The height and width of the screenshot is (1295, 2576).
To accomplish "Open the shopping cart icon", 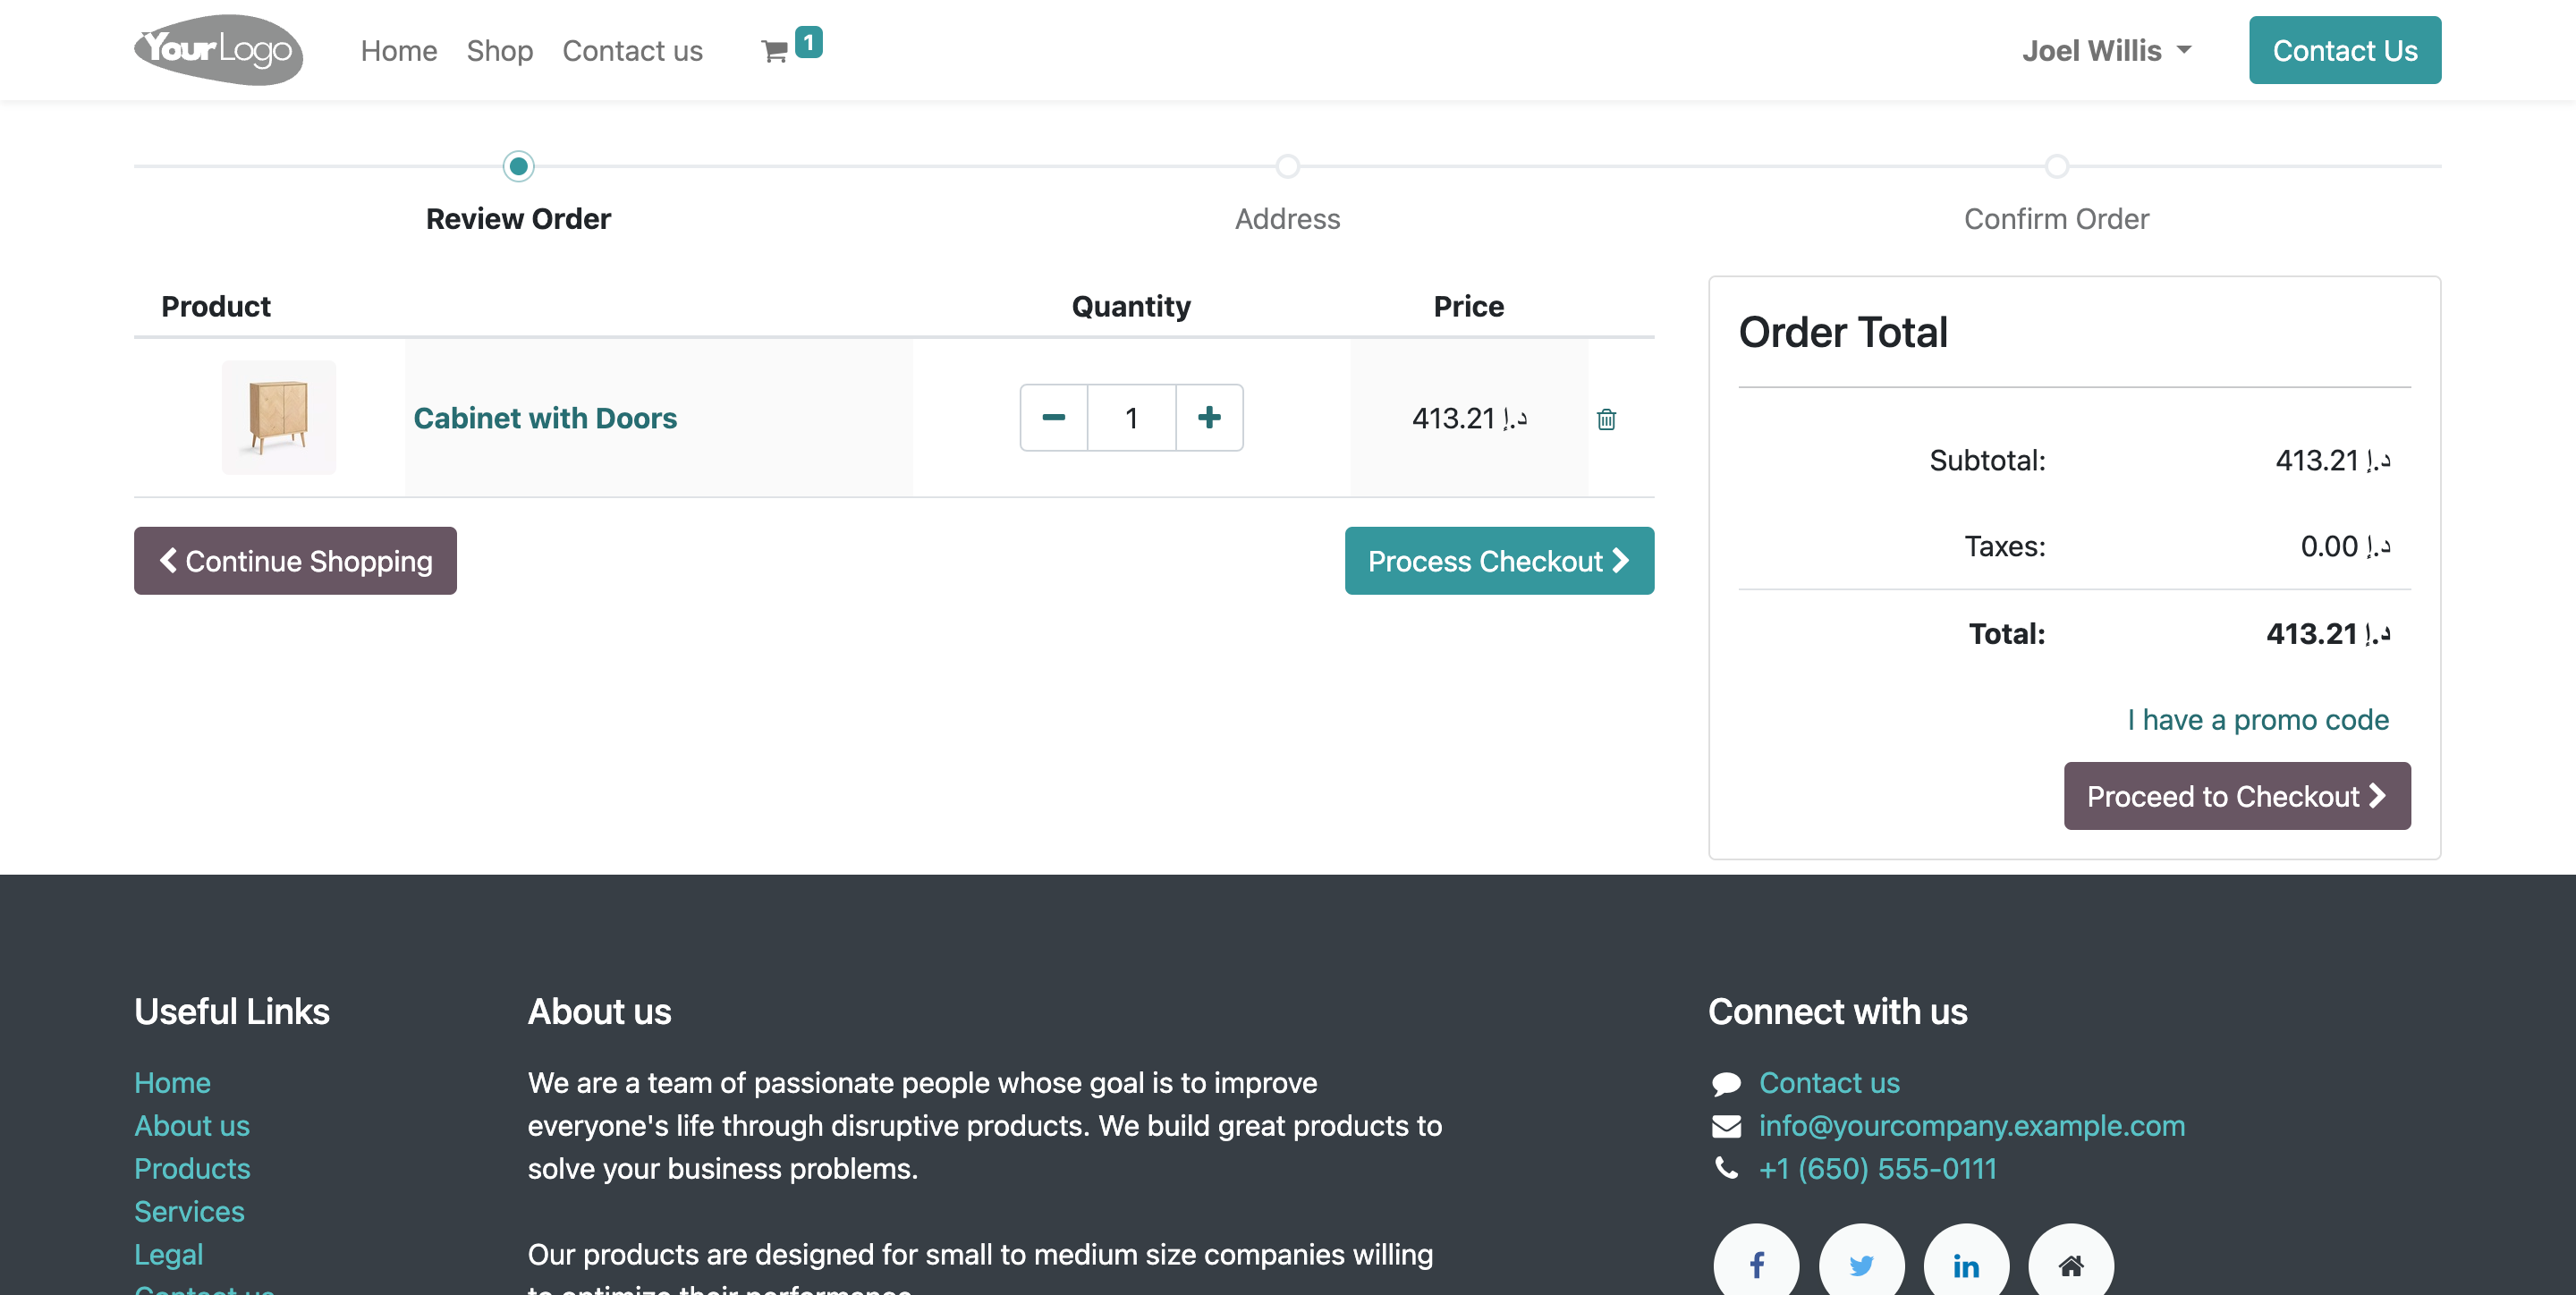I will (775, 51).
